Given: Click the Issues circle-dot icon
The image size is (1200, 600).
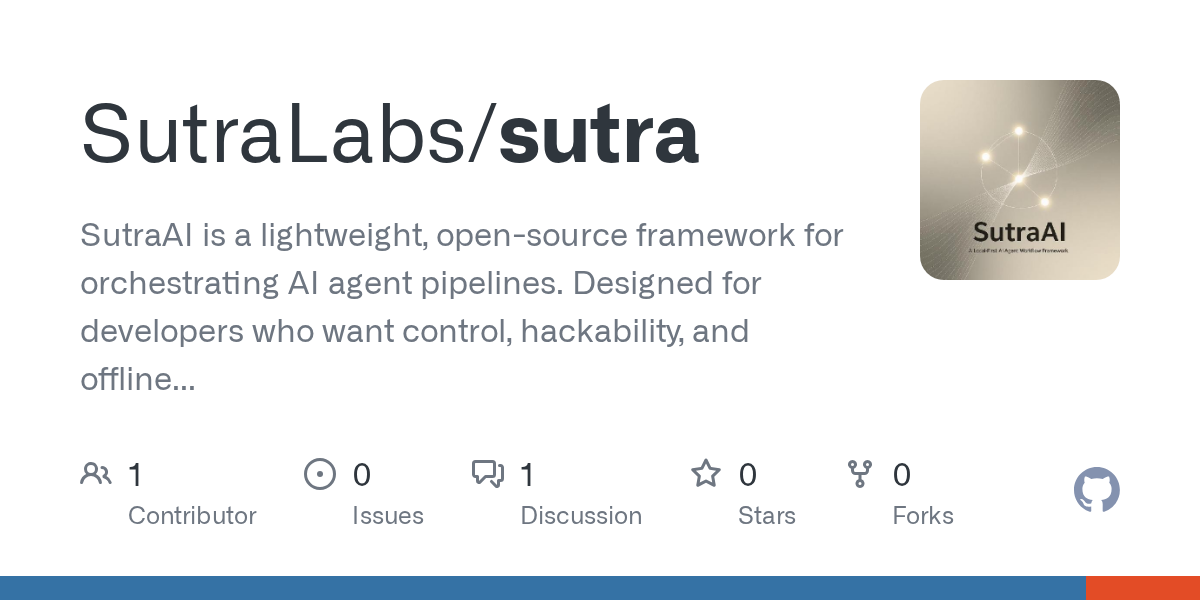Looking at the screenshot, I should [x=320, y=474].
